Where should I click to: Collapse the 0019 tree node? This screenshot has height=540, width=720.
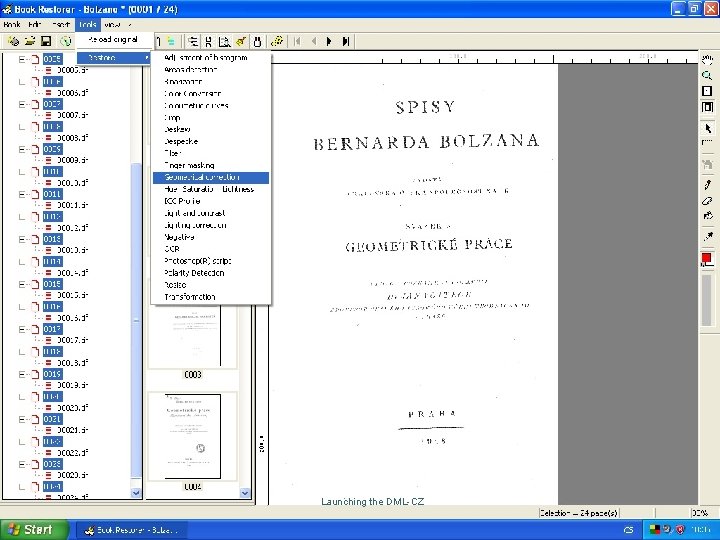(x=22, y=374)
